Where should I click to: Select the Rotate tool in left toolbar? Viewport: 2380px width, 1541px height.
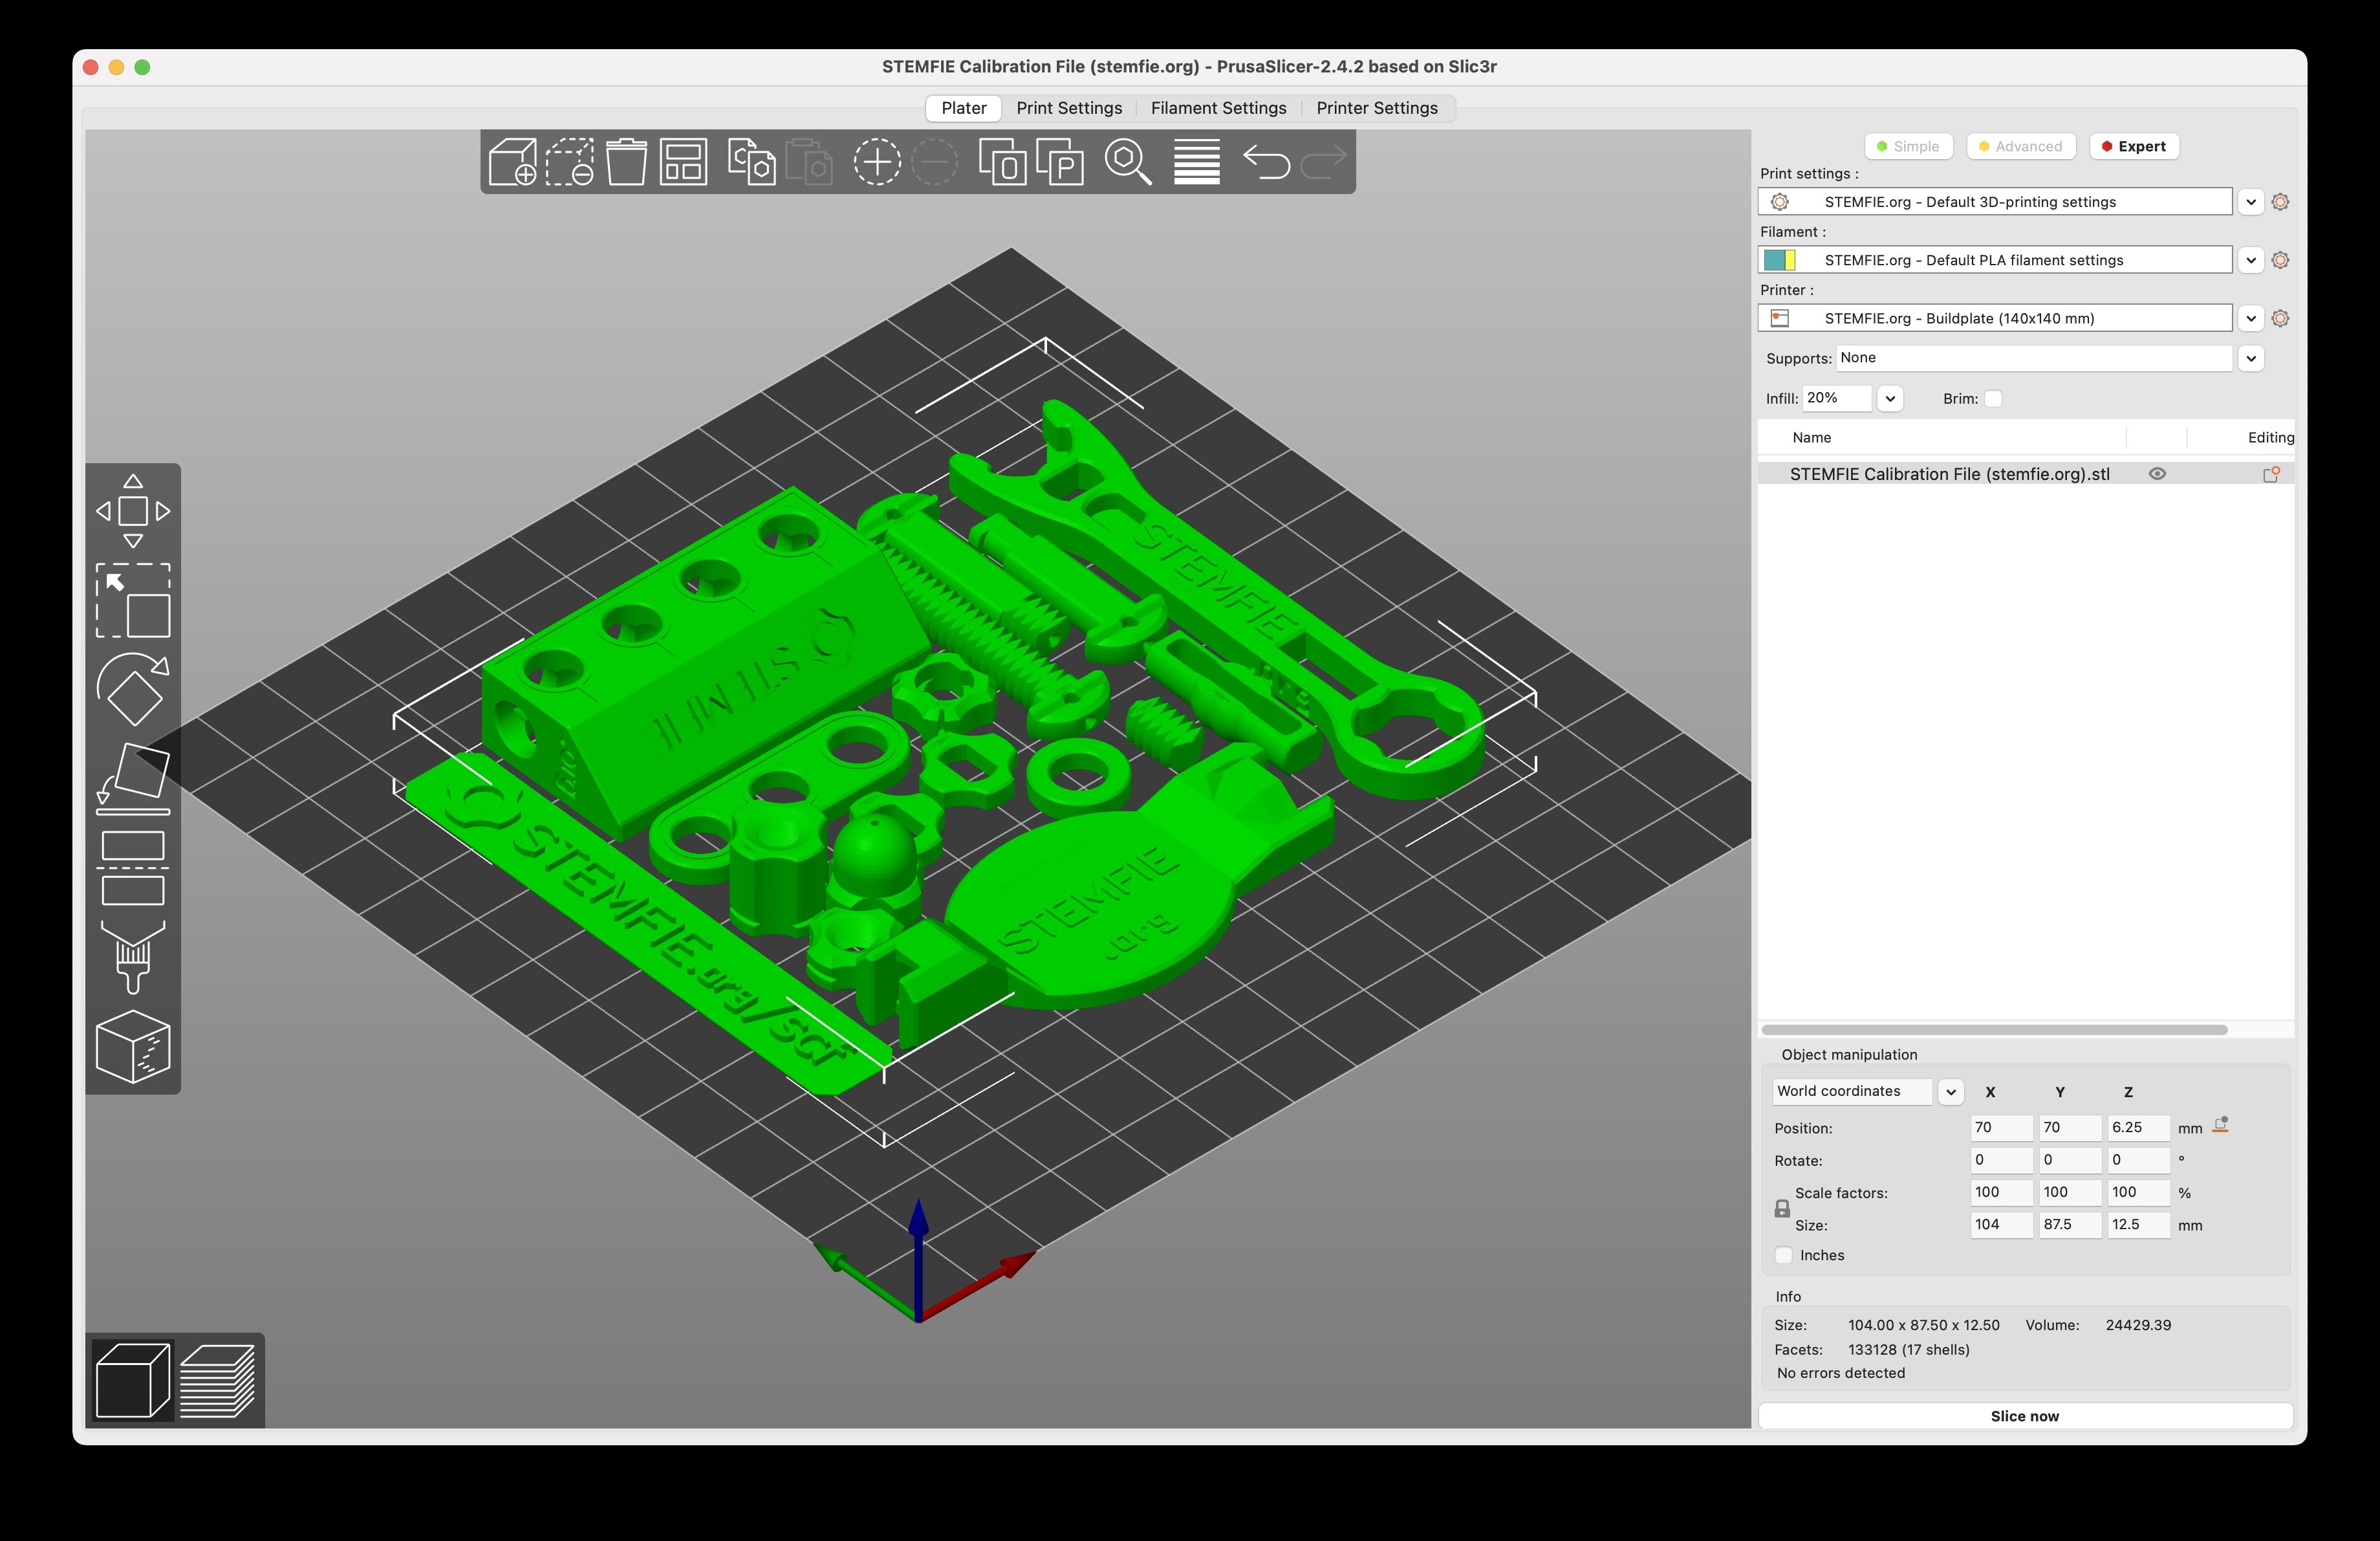133,689
